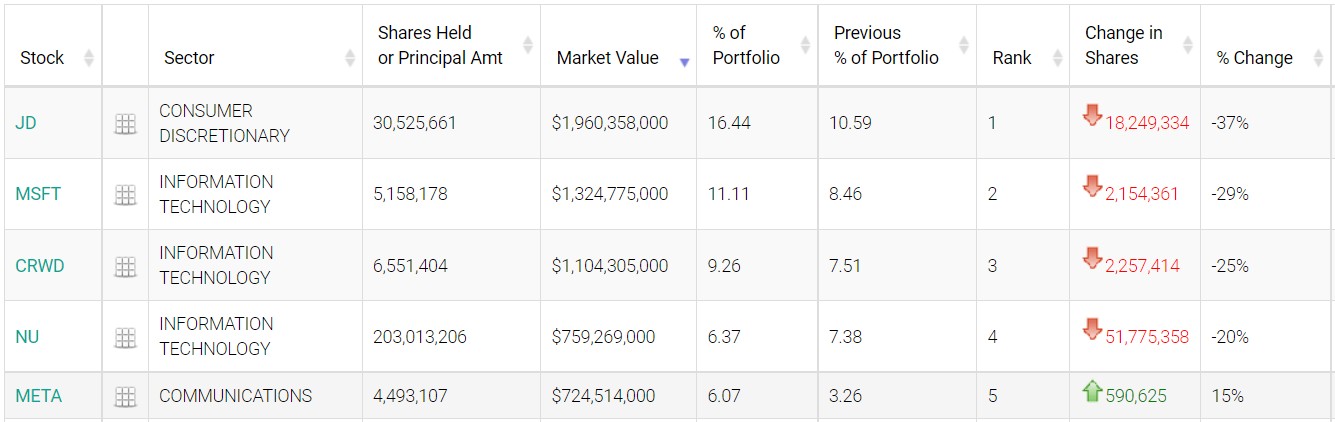Open the NU stock link

point(27,337)
